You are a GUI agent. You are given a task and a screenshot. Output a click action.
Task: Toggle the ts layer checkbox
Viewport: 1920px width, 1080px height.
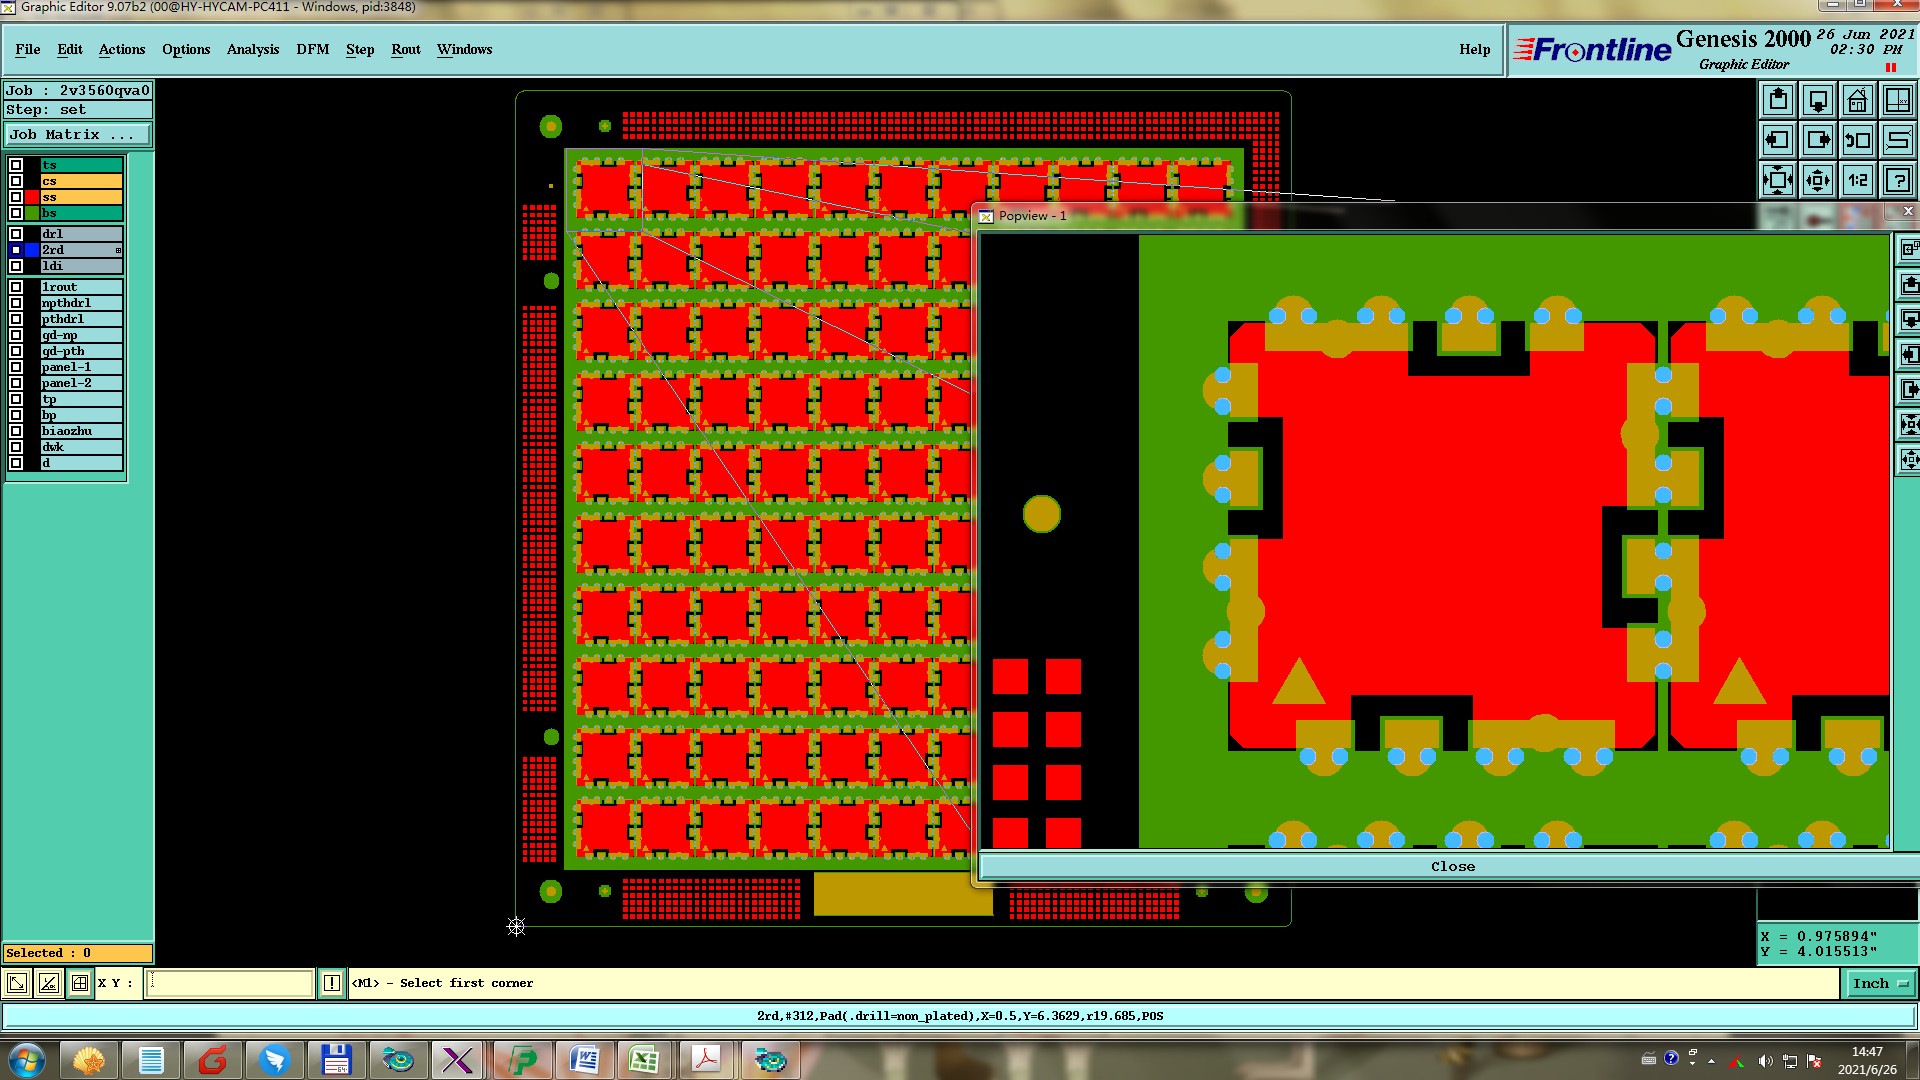(16, 165)
